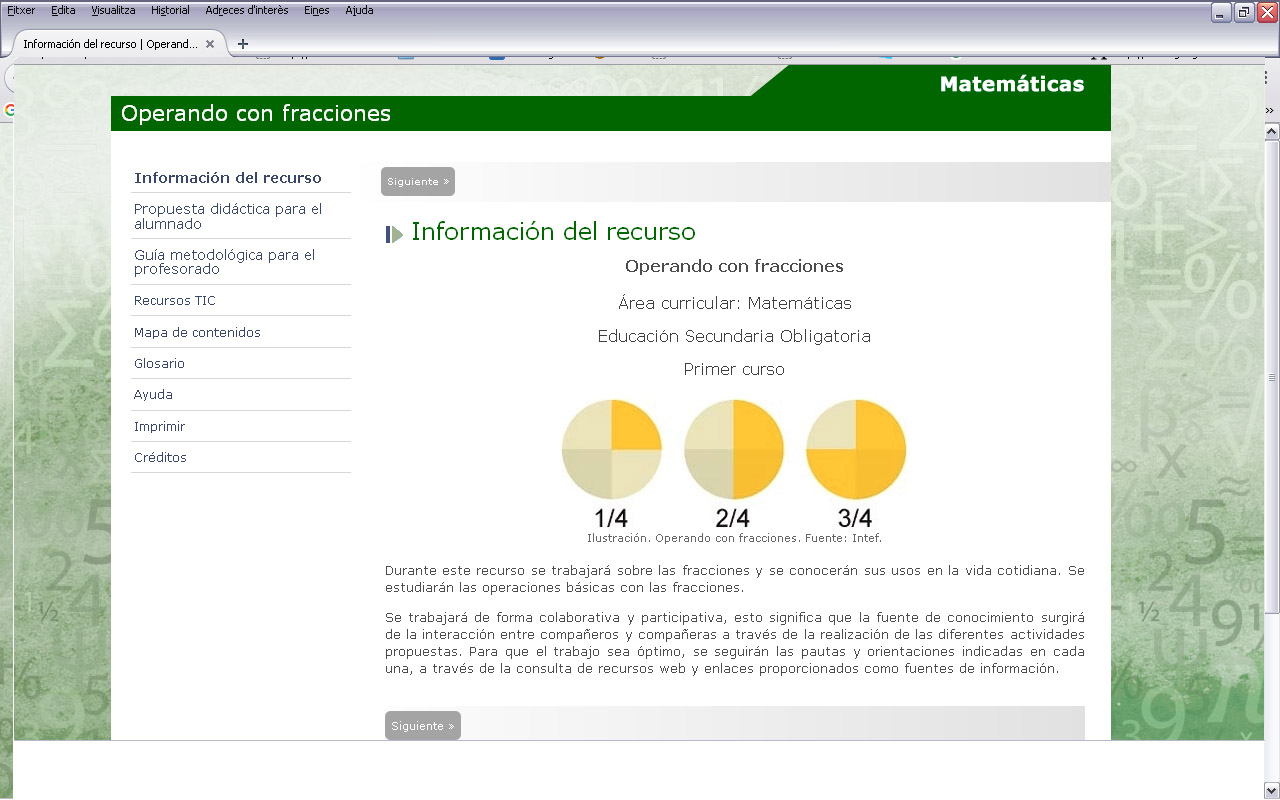Select the 1/4 fraction pie illustration
The image size is (1280, 800).
[612, 449]
